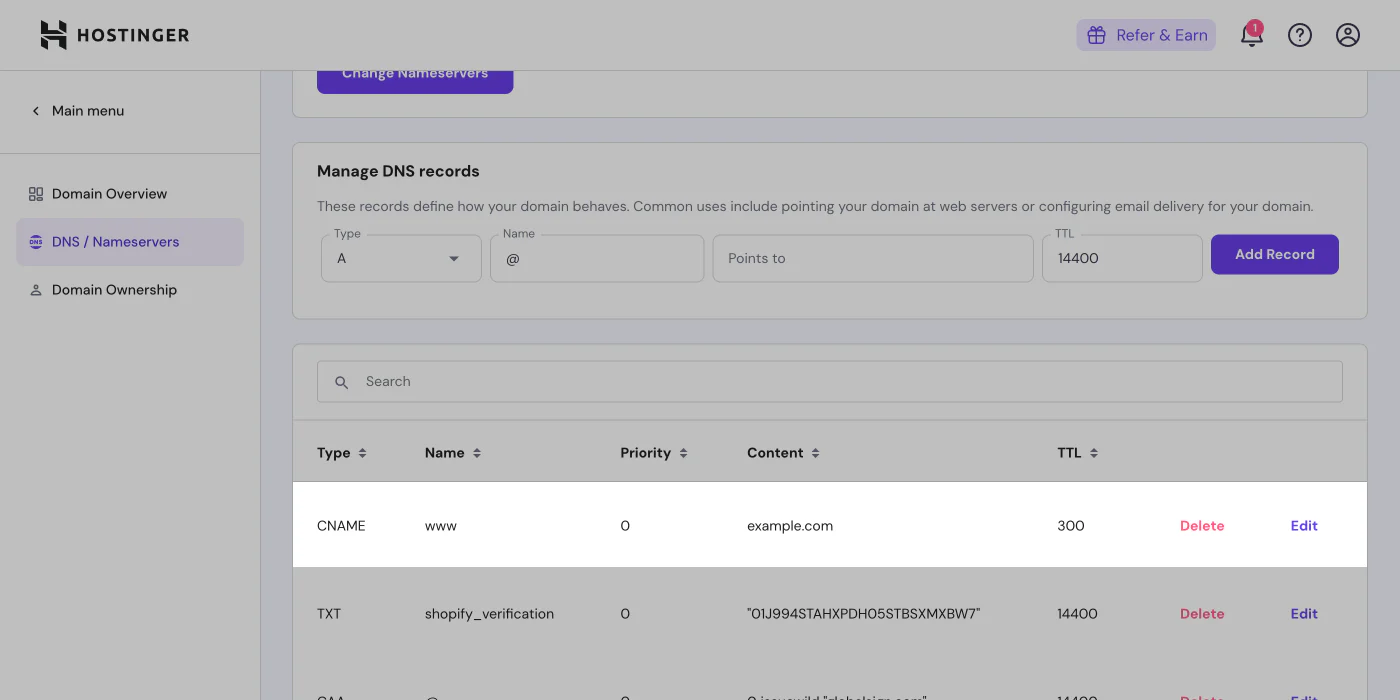Click the search magnifying glass icon

[x=341, y=381]
